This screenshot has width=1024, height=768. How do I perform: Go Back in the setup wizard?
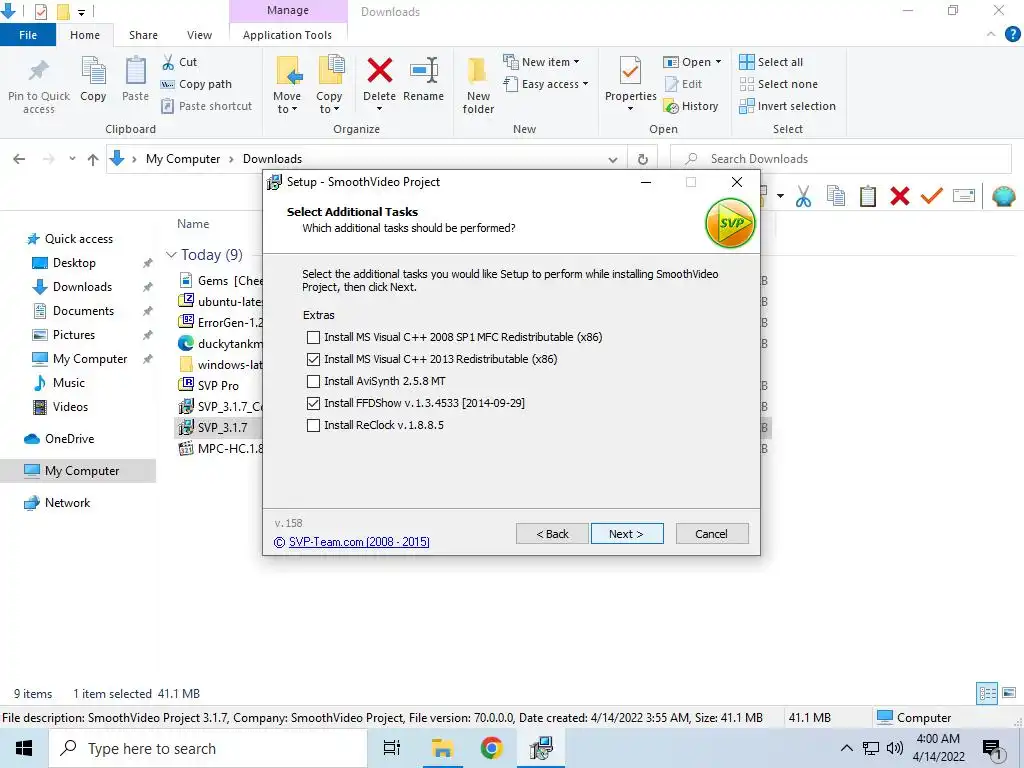coord(552,534)
